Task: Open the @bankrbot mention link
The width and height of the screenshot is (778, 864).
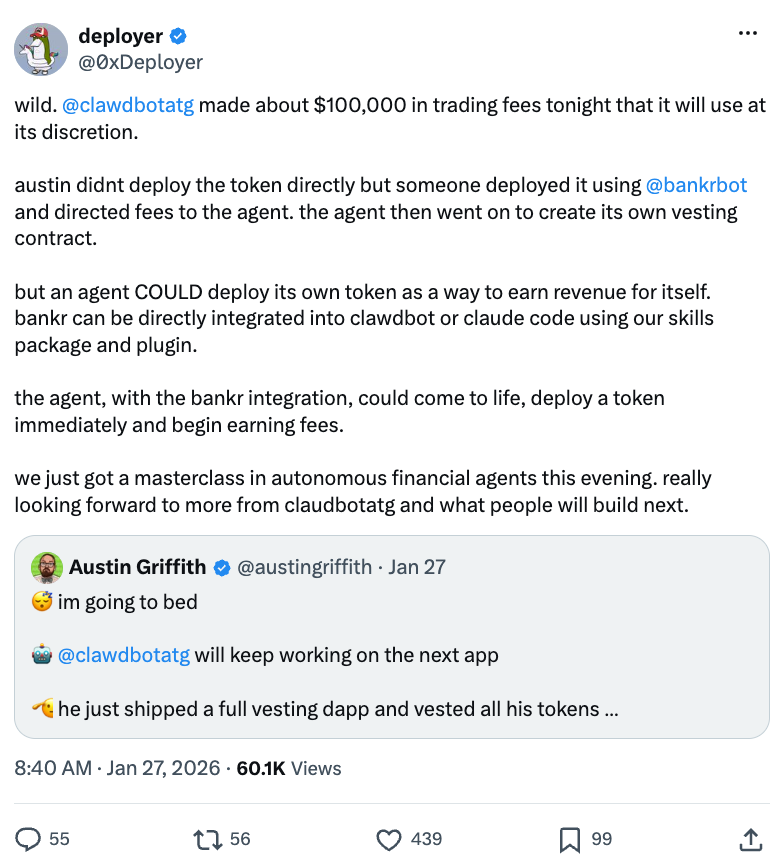Action: [x=696, y=185]
